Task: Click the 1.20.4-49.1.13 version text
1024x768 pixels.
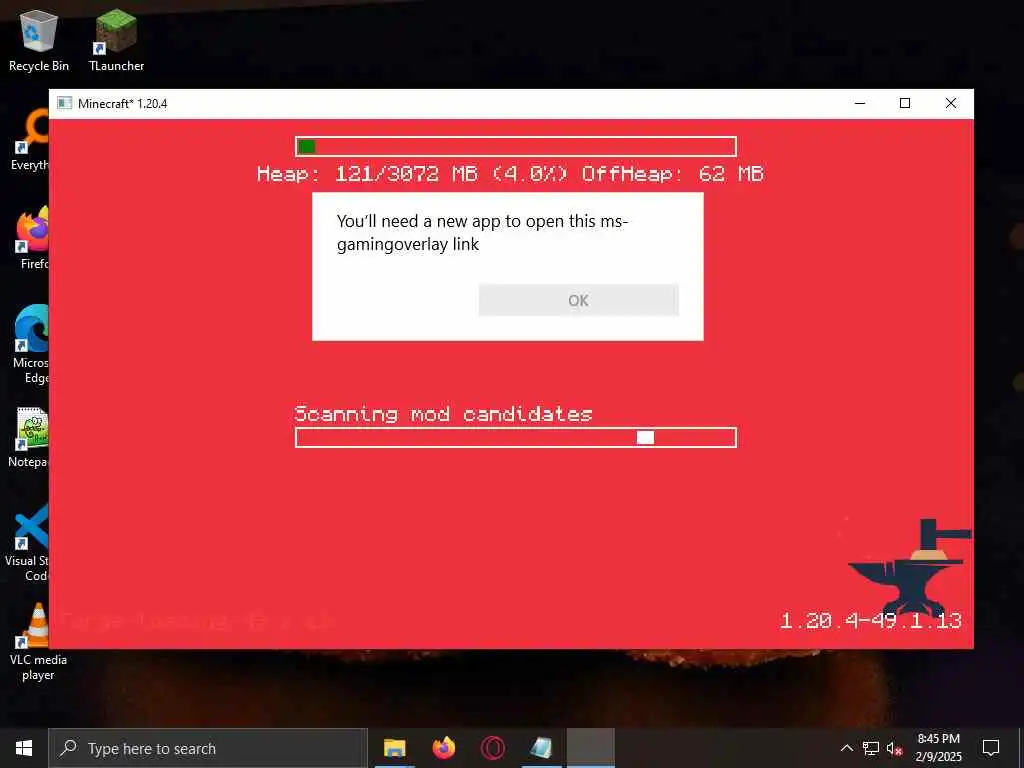Action: tap(871, 620)
